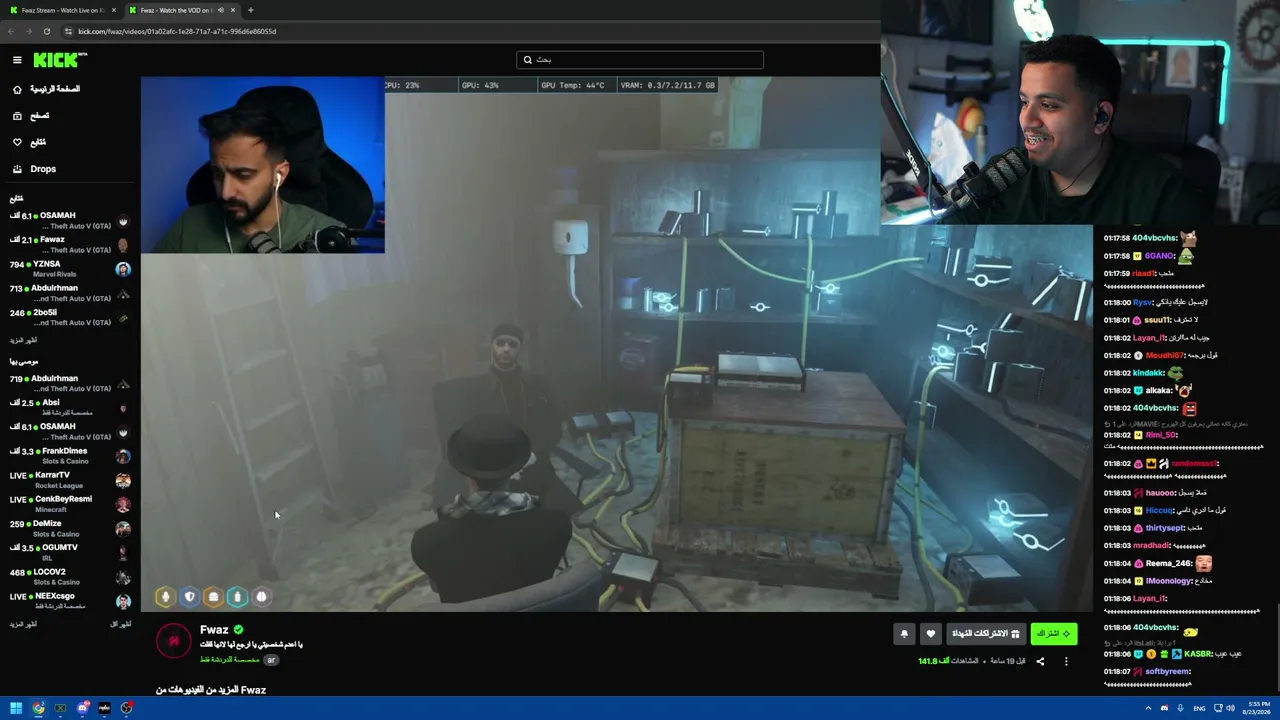
Task: Click the shield badge icon on the video
Action: click(x=190, y=597)
